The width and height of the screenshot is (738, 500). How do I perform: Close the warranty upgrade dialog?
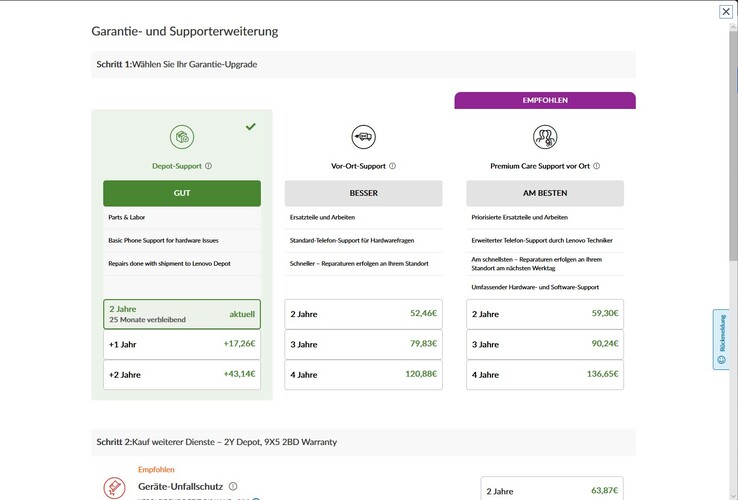pyautogui.click(x=726, y=11)
